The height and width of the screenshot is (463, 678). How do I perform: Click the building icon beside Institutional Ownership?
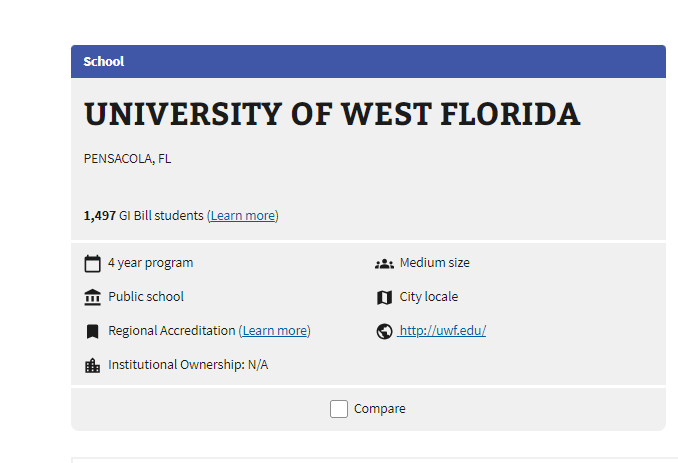92,366
